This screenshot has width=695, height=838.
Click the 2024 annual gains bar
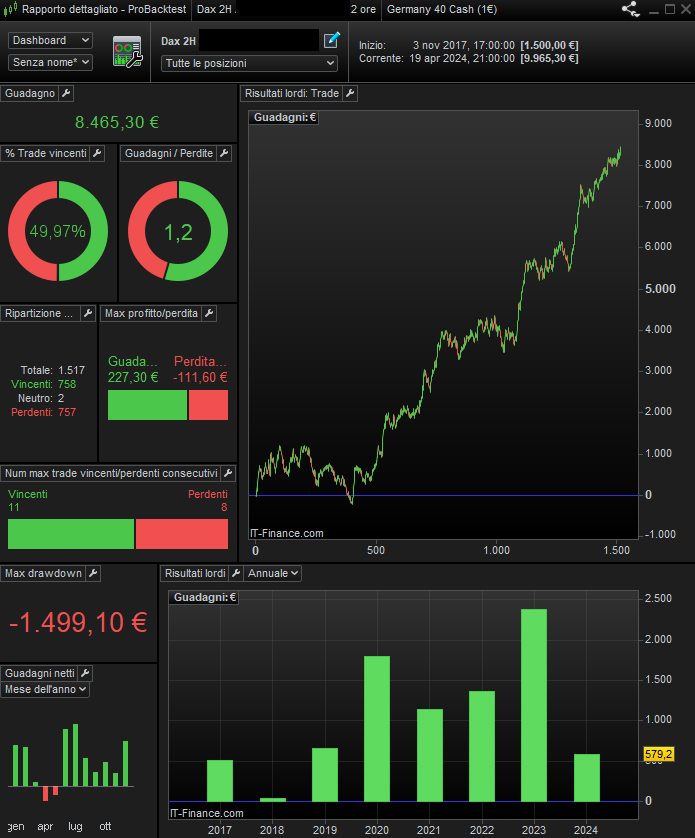pyautogui.click(x=586, y=778)
